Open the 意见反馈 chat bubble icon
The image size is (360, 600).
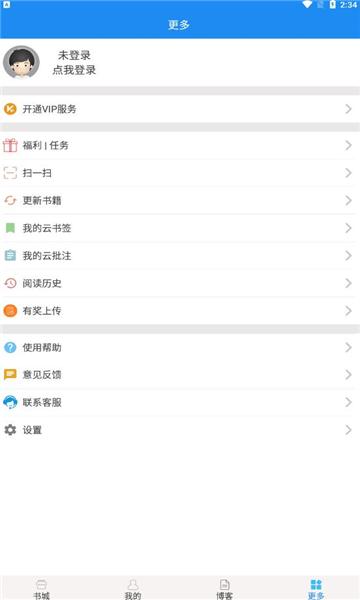click(x=10, y=375)
